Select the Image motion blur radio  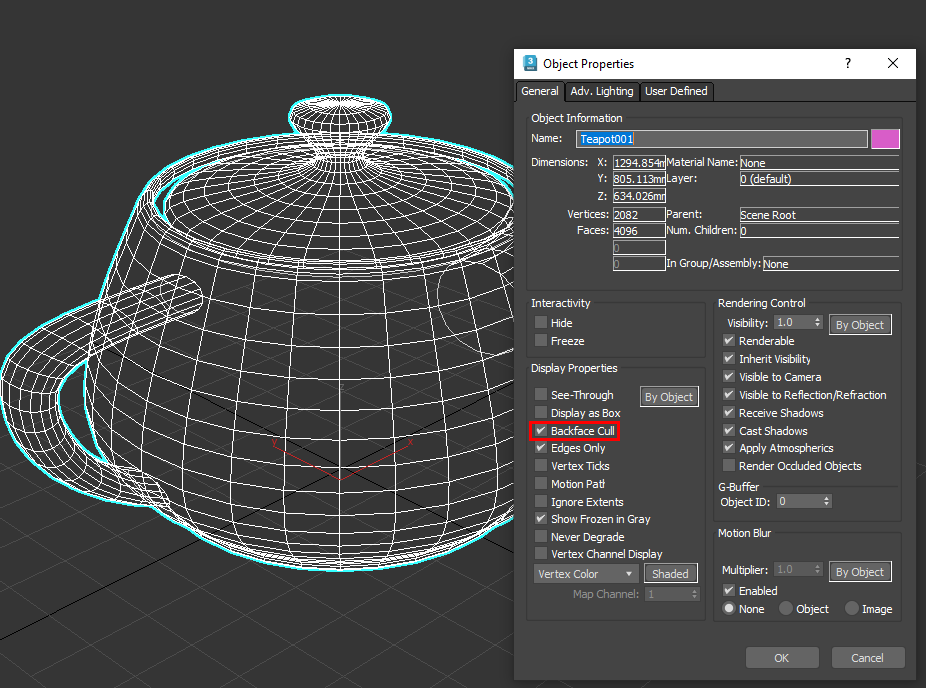[852, 608]
